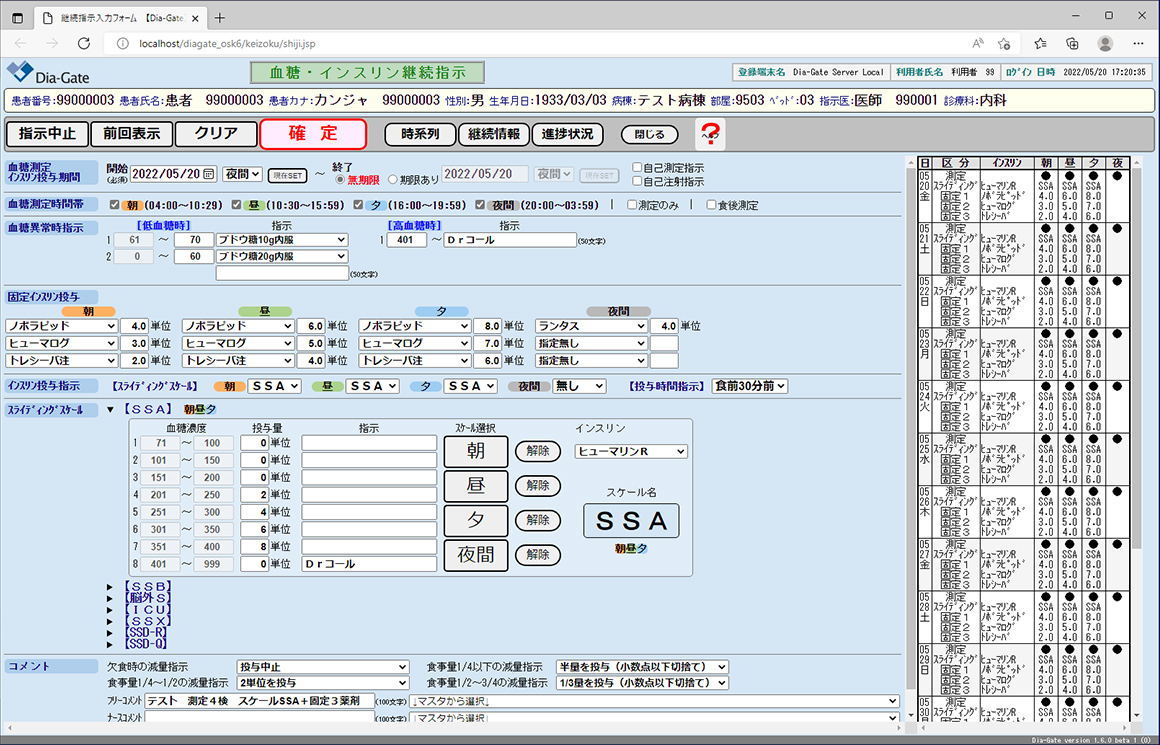Expand the 【ＩＣＵ】 scale entry

110,610
